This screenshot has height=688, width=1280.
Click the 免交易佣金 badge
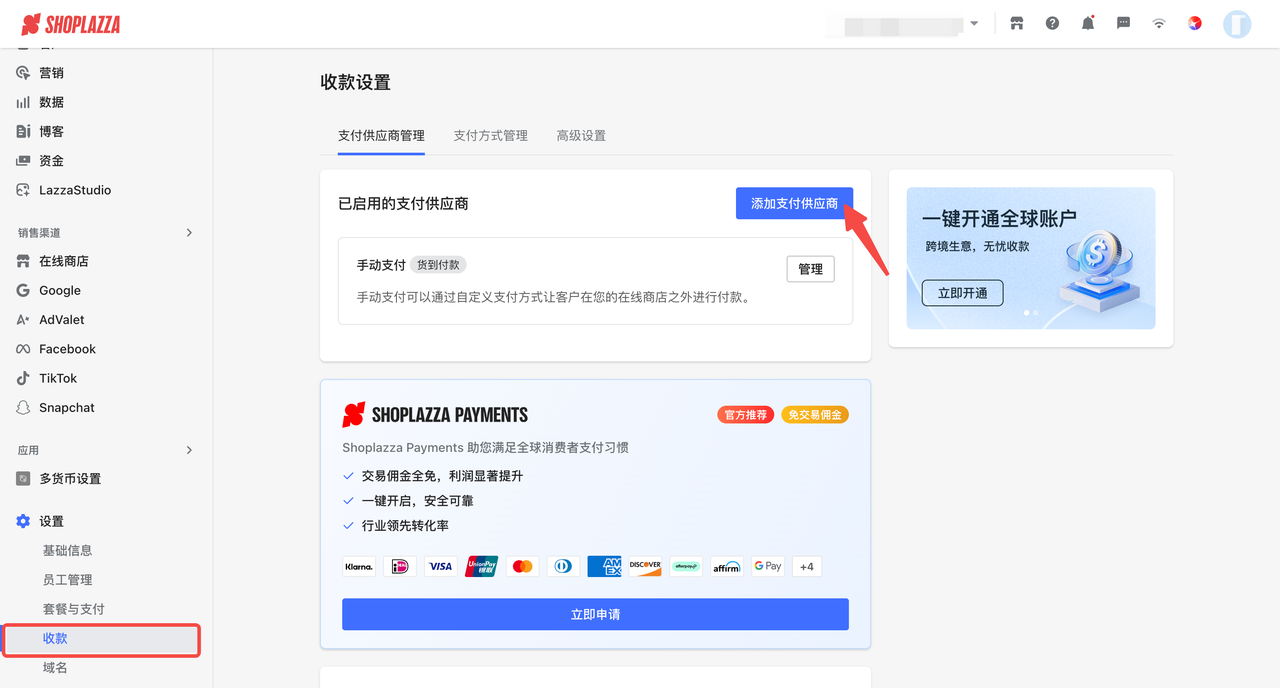pos(815,415)
